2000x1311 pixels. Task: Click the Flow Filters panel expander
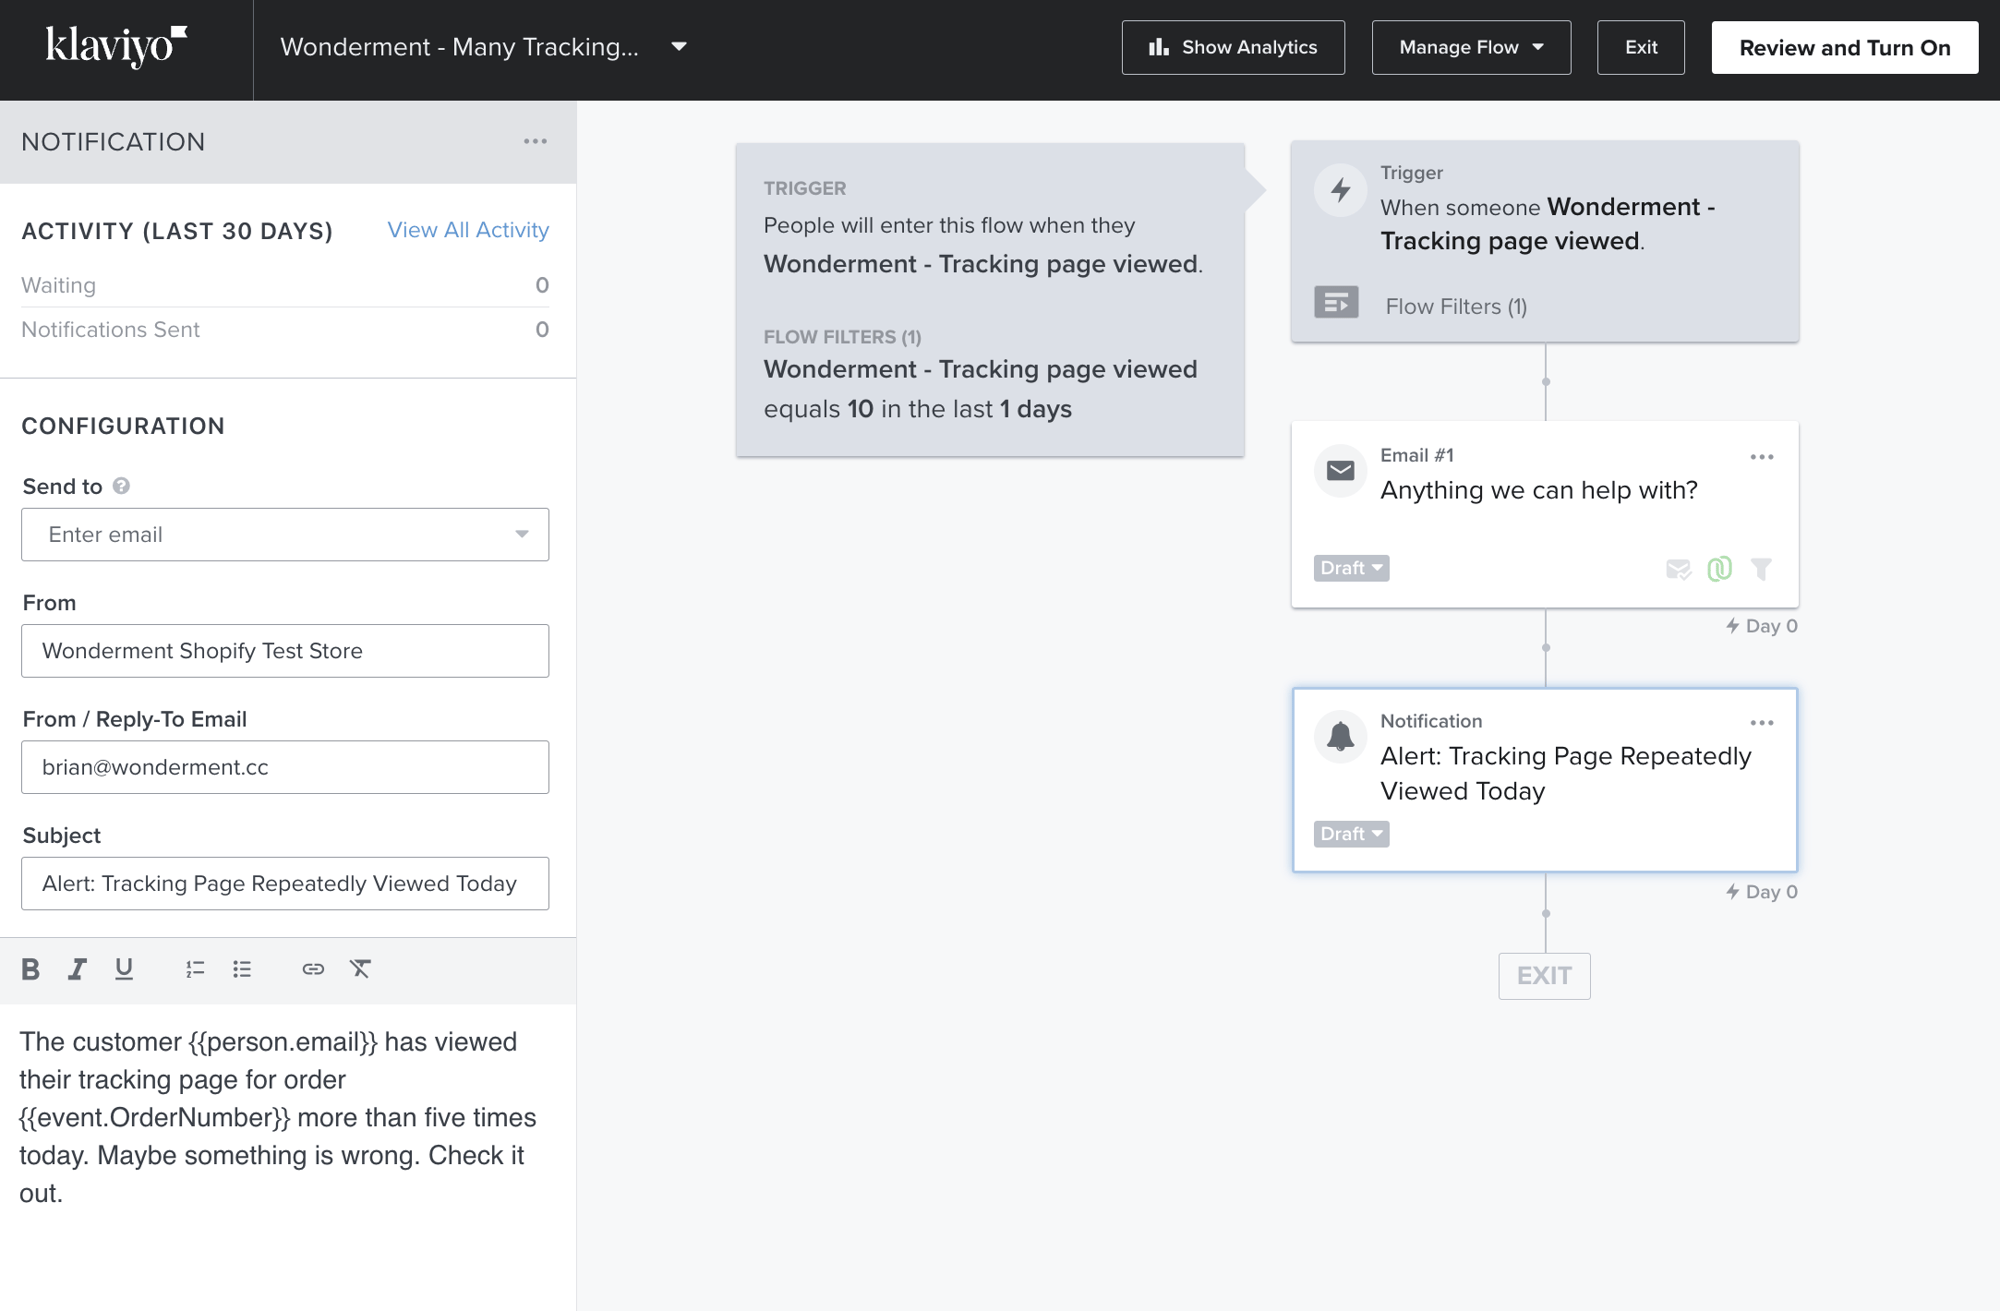[1336, 306]
